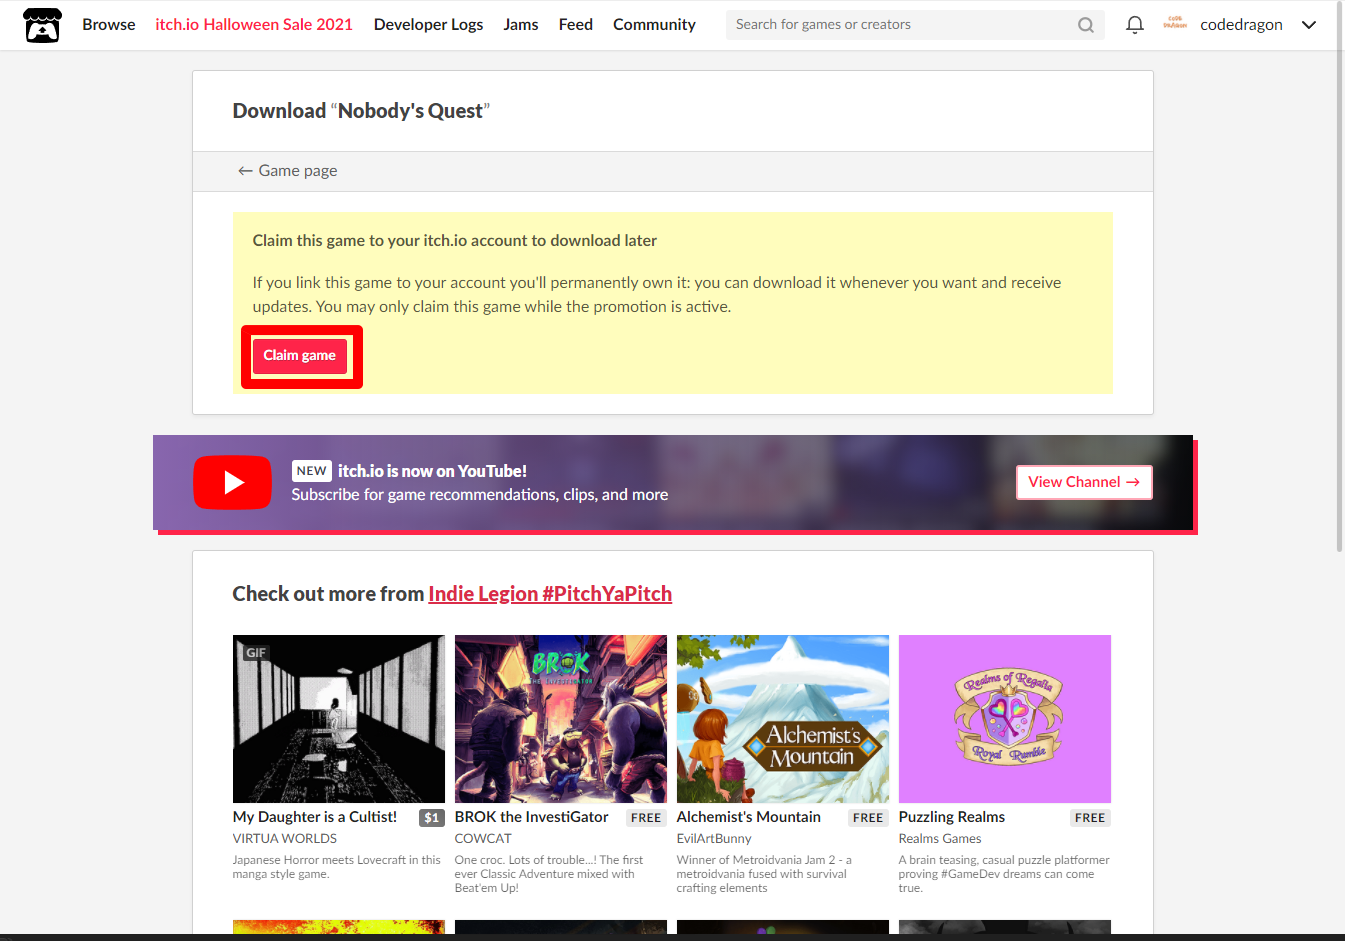The height and width of the screenshot is (941, 1345).
Task: Open the Community page
Action: (x=654, y=25)
